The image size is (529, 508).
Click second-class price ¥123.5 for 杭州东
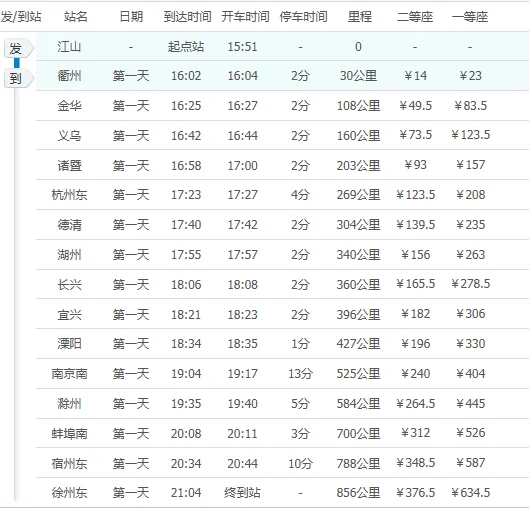coord(415,195)
